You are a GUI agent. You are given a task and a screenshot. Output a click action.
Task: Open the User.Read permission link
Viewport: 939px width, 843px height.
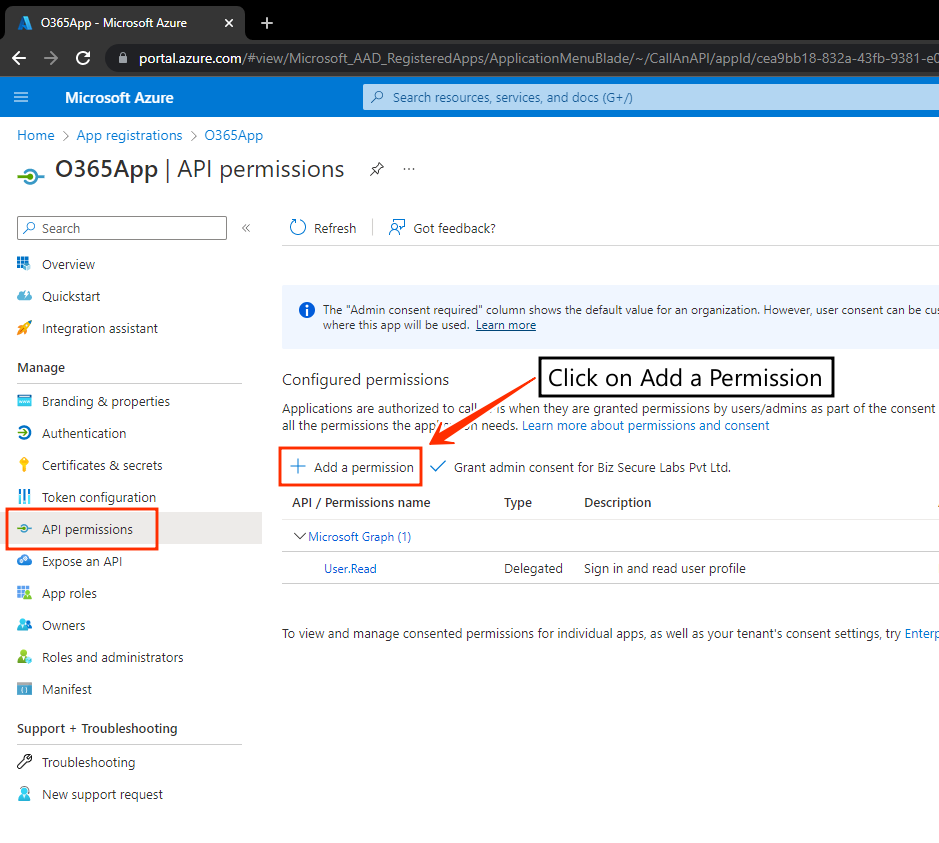[x=350, y=568]
